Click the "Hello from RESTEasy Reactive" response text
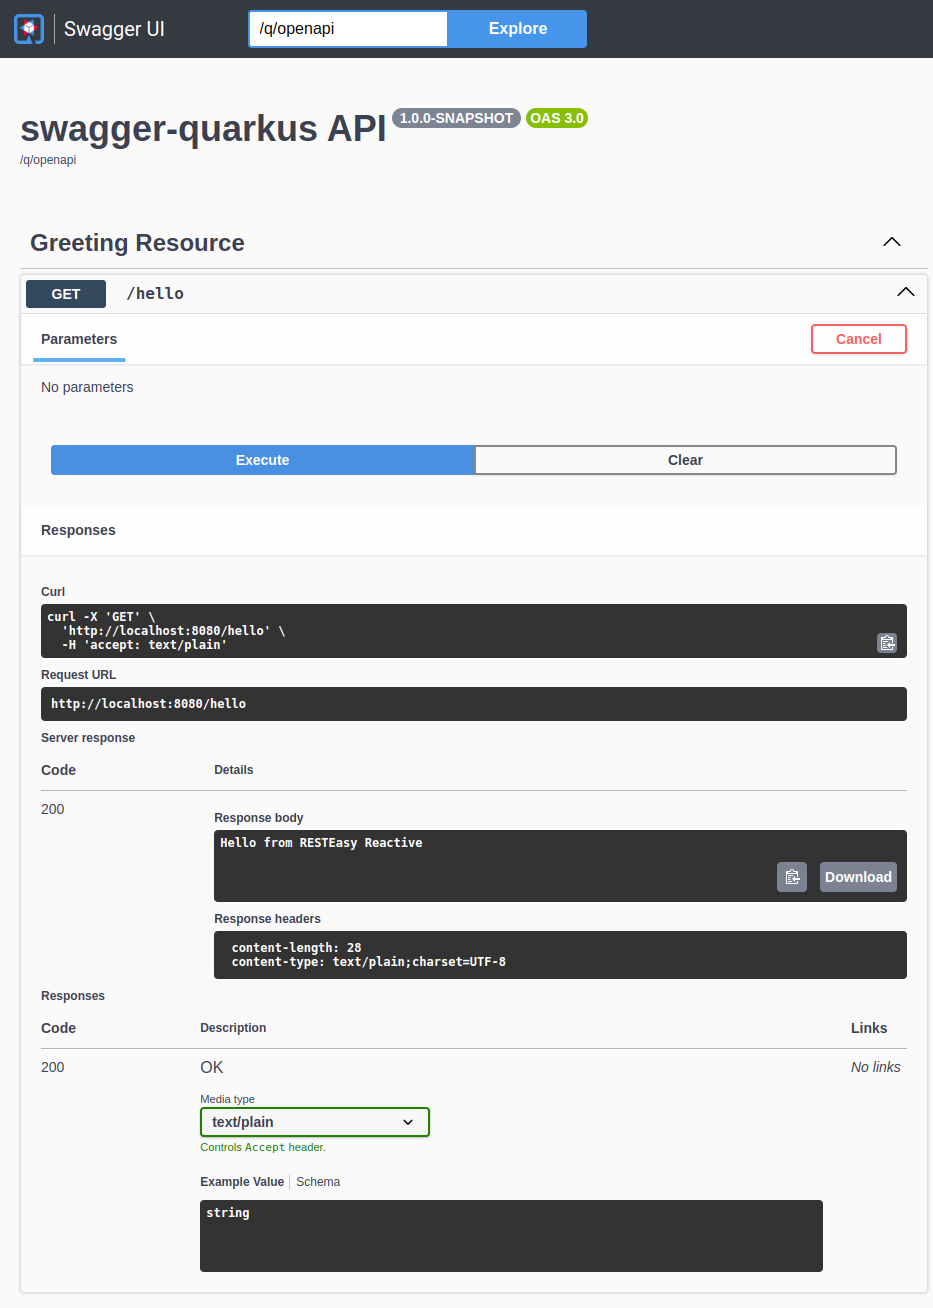 click(x=321, y=843)
